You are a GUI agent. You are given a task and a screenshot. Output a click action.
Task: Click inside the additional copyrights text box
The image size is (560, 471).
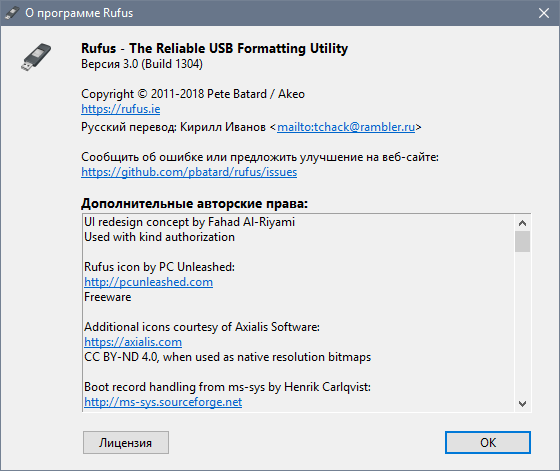(299, 313)
